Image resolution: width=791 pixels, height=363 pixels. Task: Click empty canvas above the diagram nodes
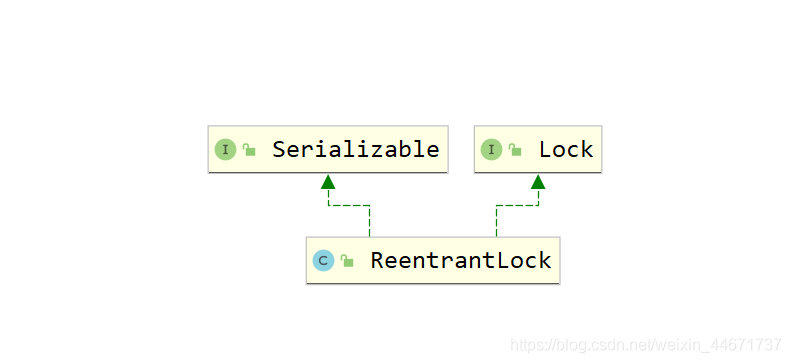click(396, 60)
